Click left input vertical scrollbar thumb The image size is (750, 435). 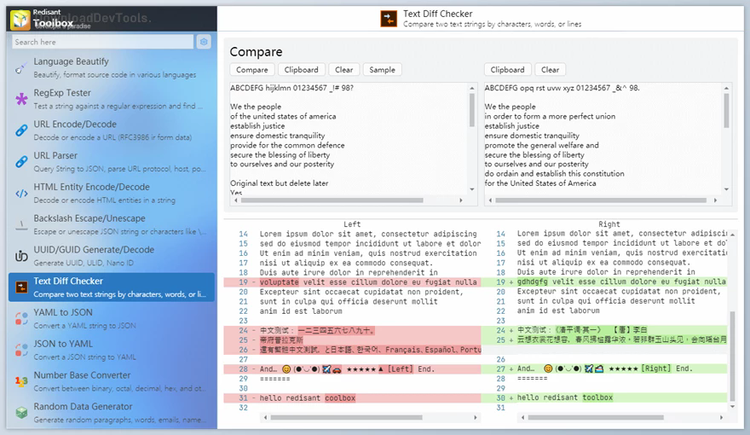tap(472, 110)
